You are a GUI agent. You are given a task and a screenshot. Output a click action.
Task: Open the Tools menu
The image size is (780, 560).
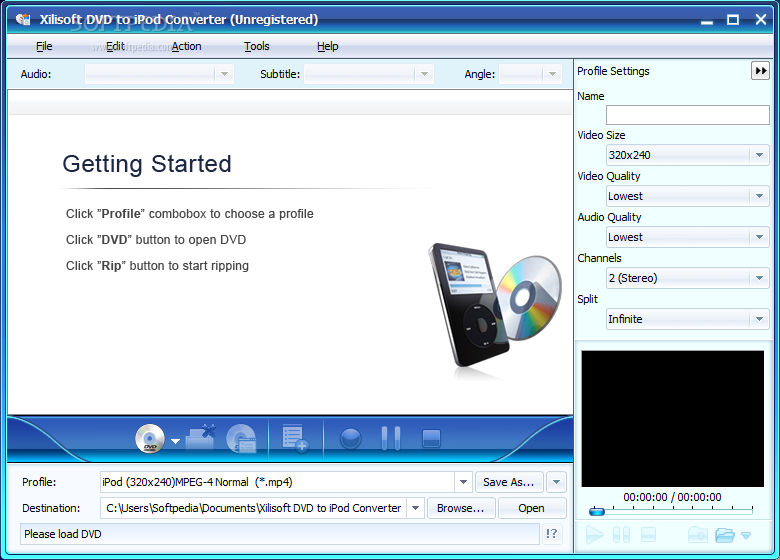[x=257, y=46]
